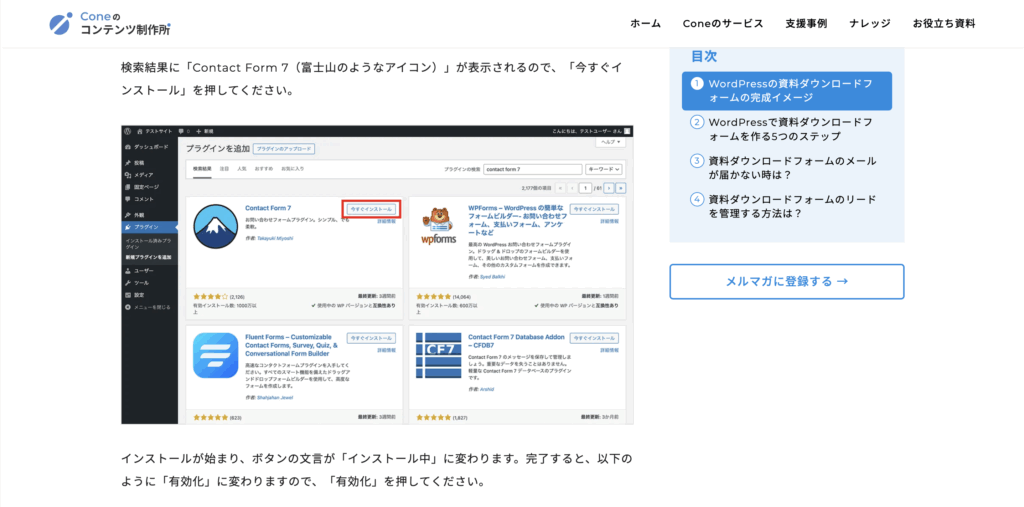The height and width of the screenshot is (507, 1024).
Task: Open author link Takayuki Miyoshi
Action: point(274,238)
